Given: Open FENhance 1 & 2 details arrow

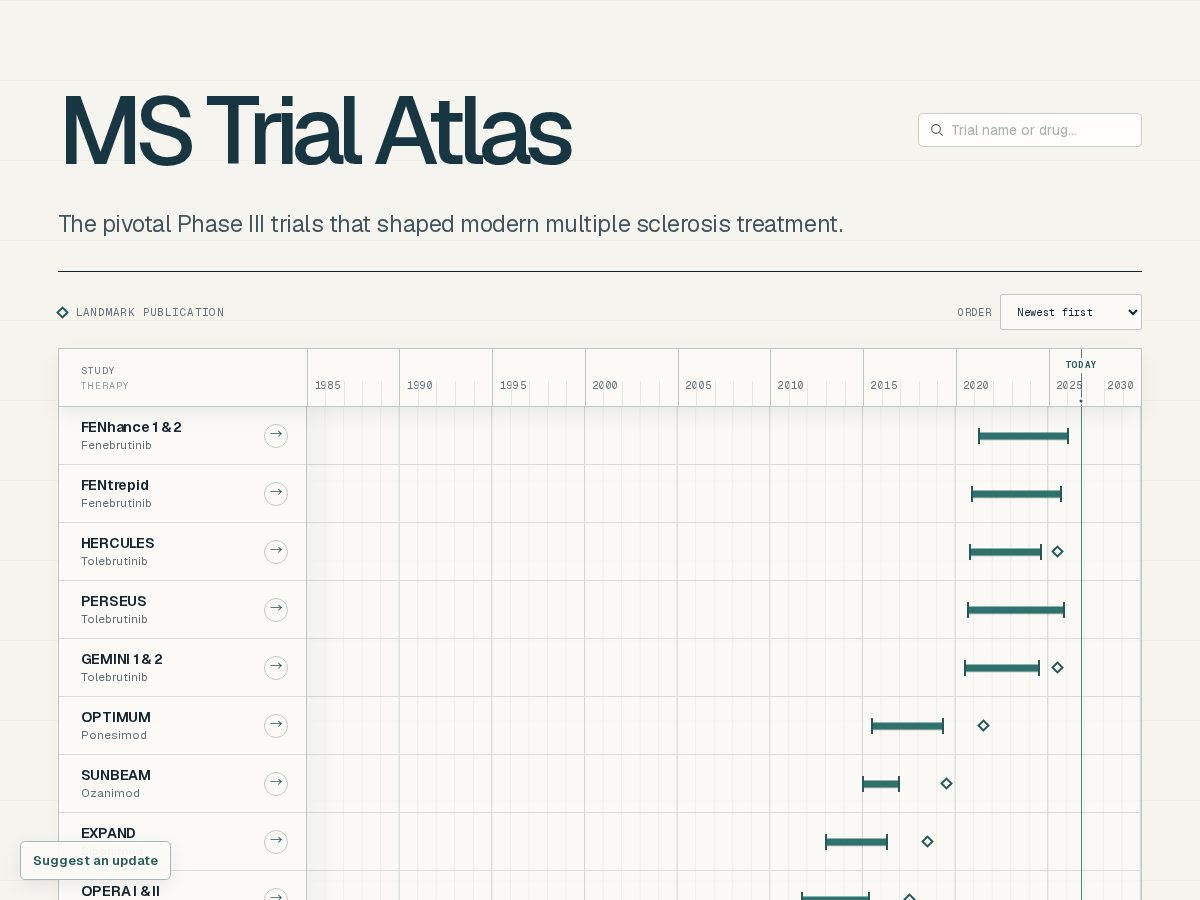Looking at the screenshot, I should (276, 435).
